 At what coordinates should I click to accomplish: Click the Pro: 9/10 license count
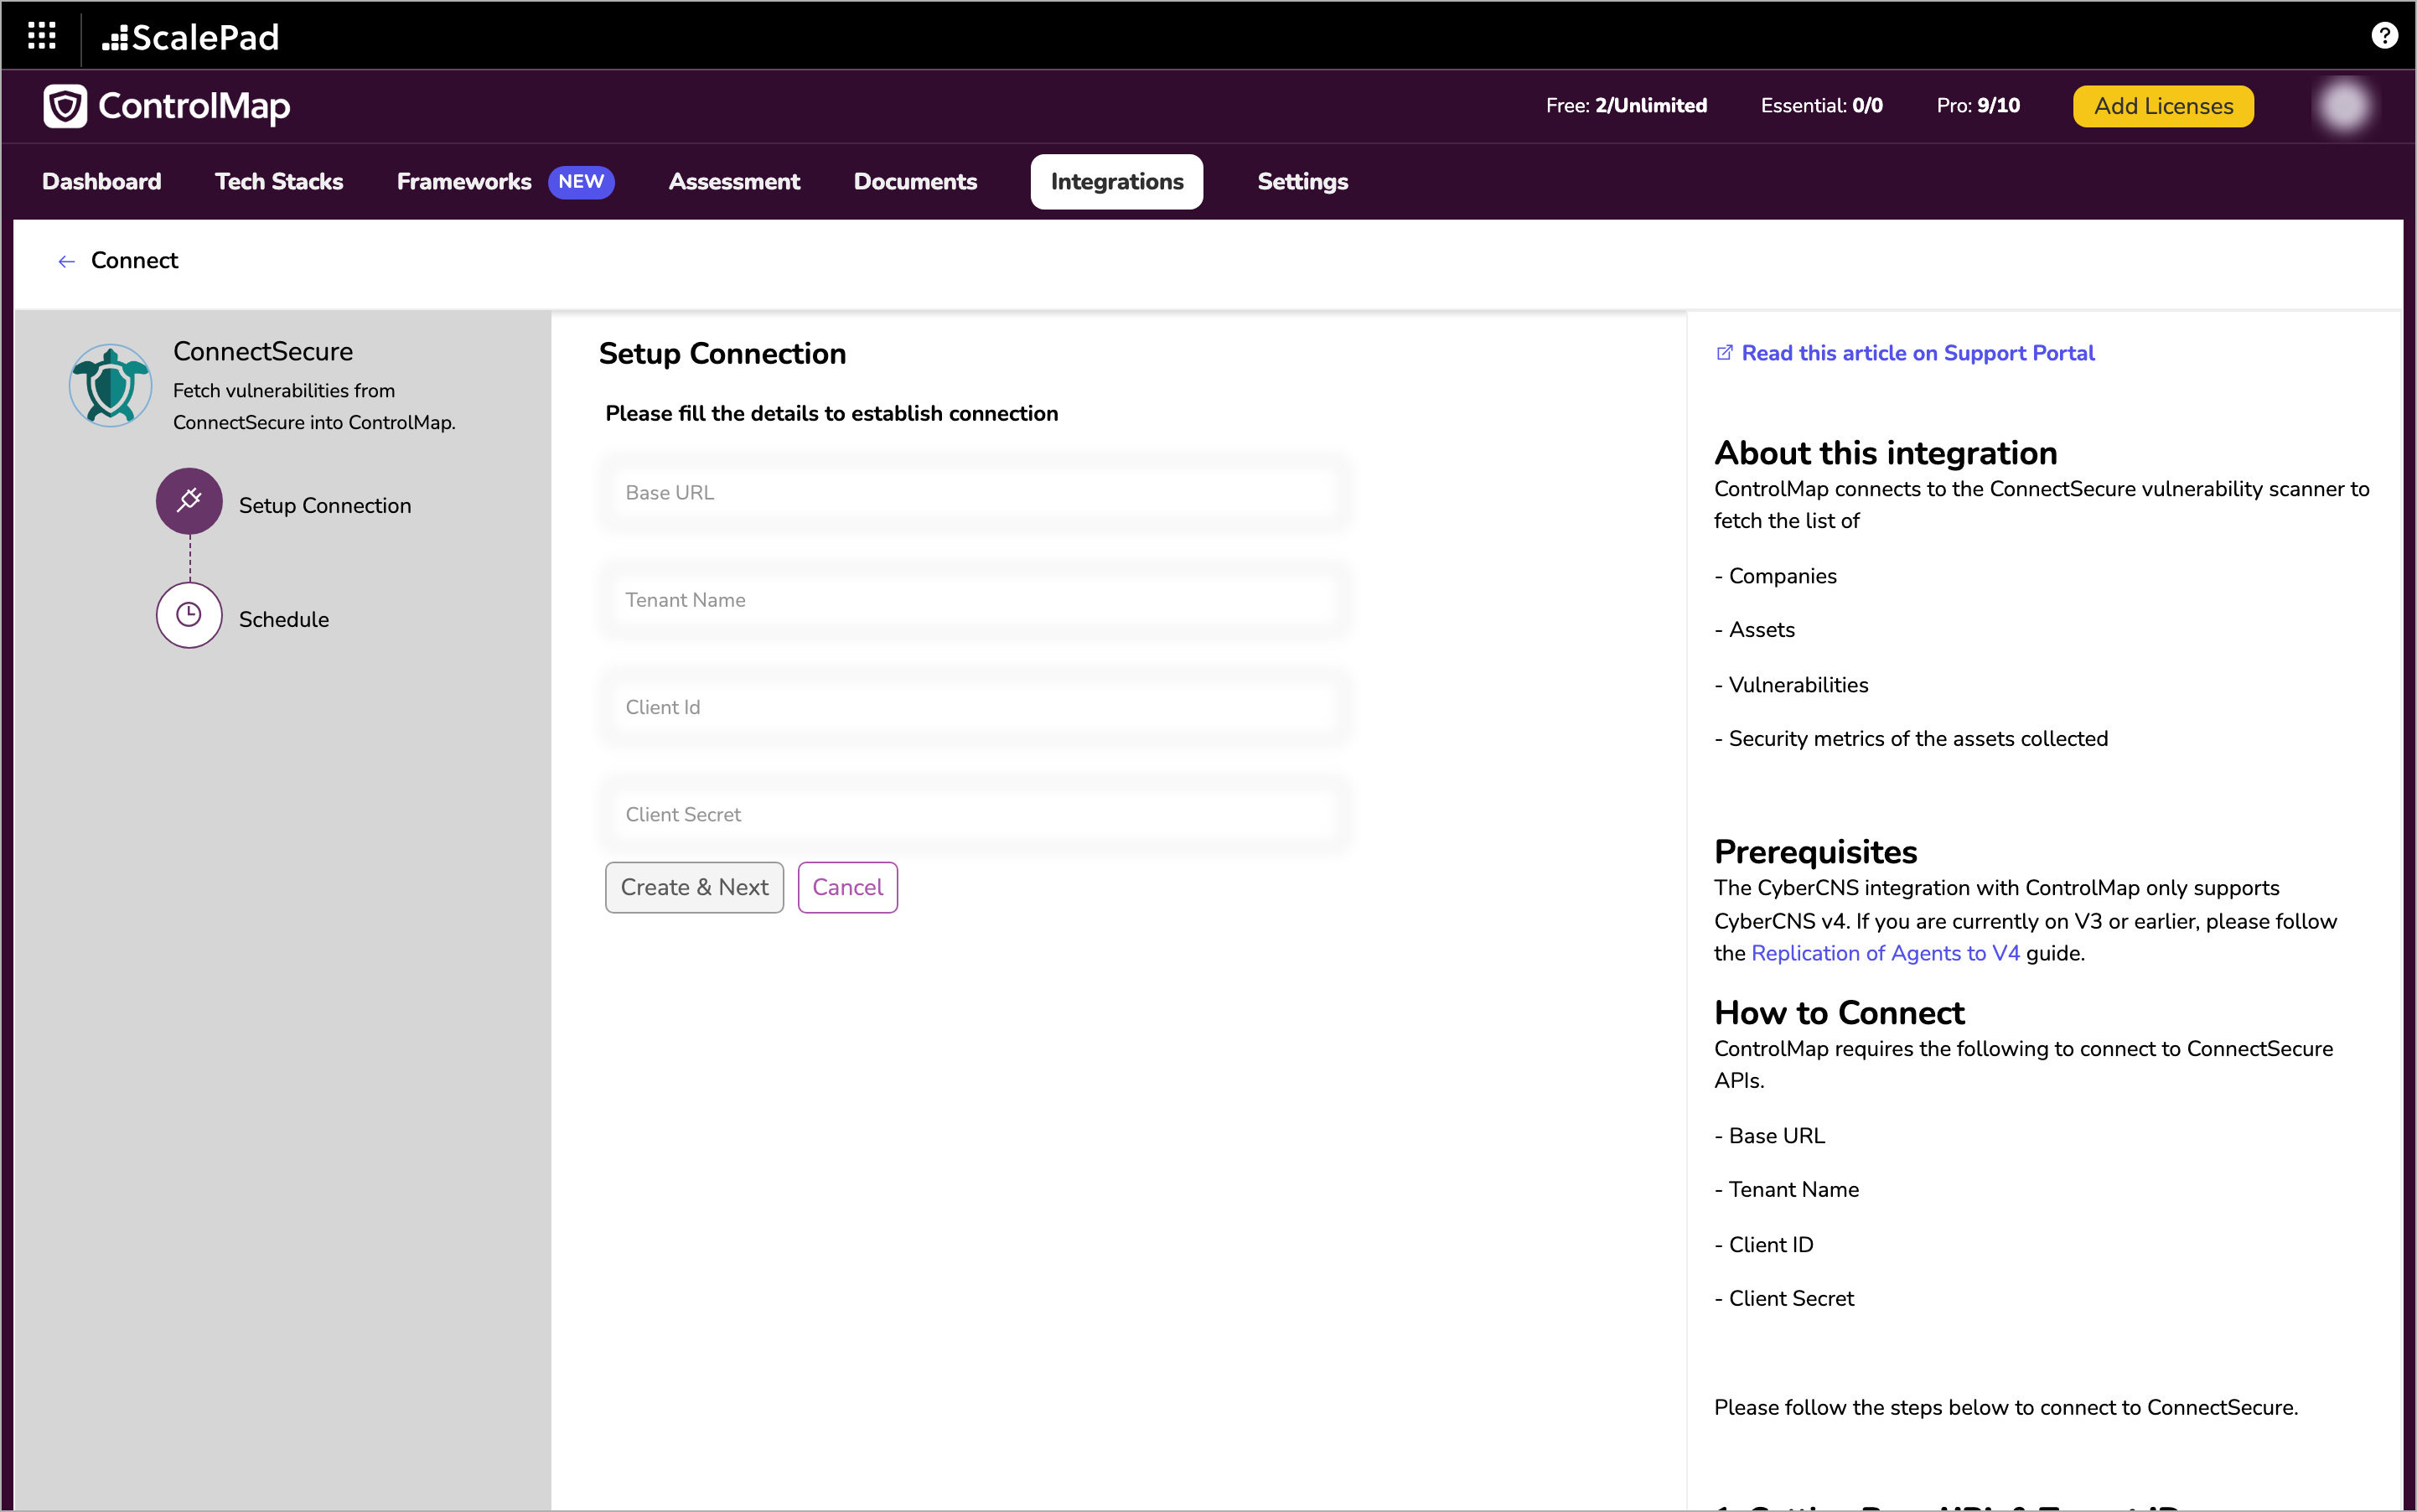pyautogui.click(x=1977, y=106)
